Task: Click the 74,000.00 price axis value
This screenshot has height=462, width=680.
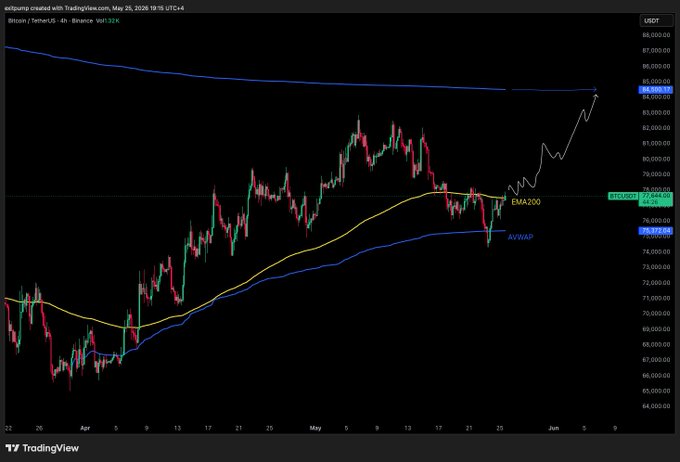Action: pyautogui.click(x=656, y=252)
